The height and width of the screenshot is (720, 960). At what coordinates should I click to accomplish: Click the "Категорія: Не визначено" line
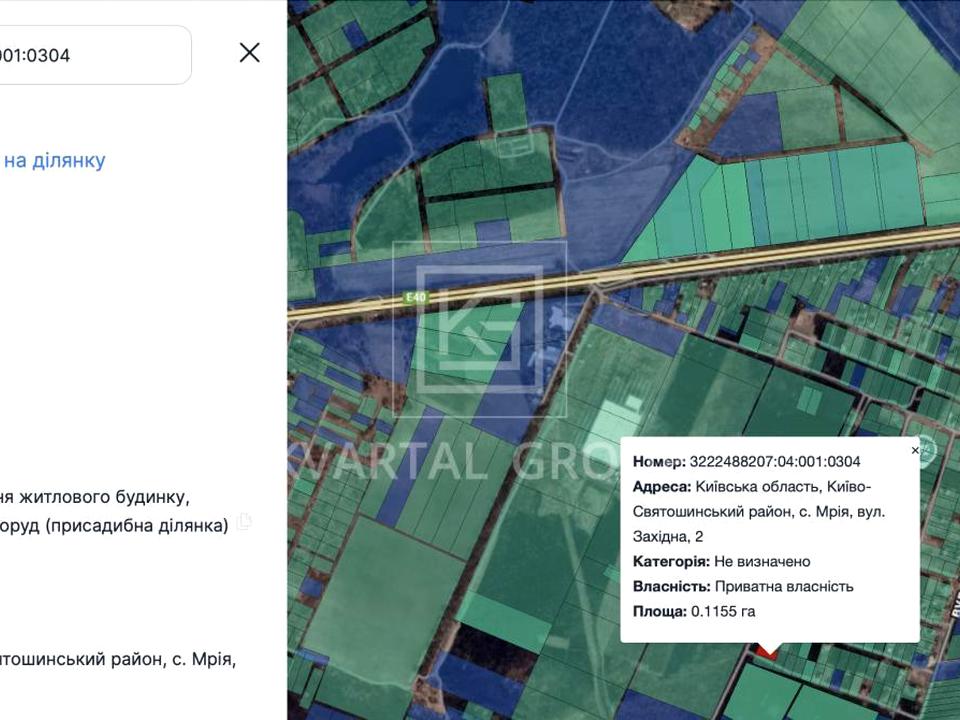coord(721,562)
